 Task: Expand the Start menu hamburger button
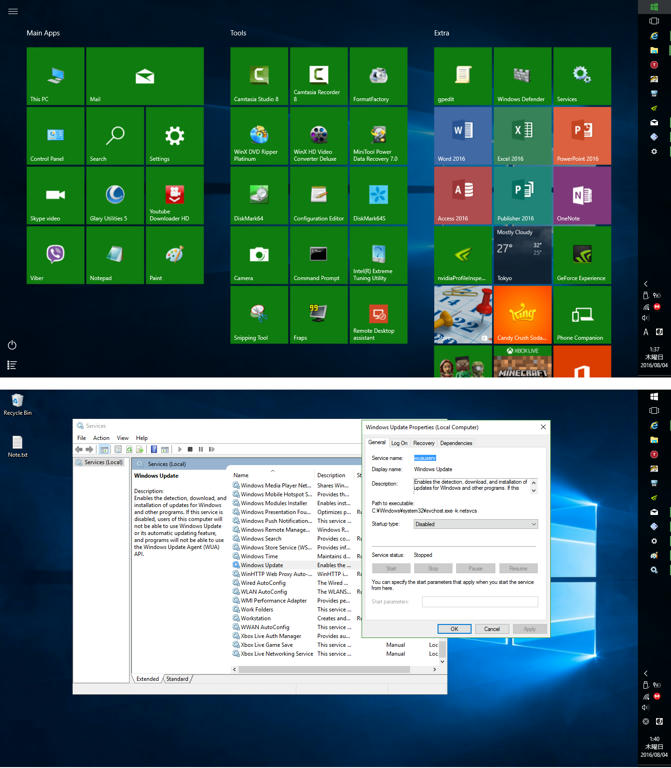click(x=13, y=11)
